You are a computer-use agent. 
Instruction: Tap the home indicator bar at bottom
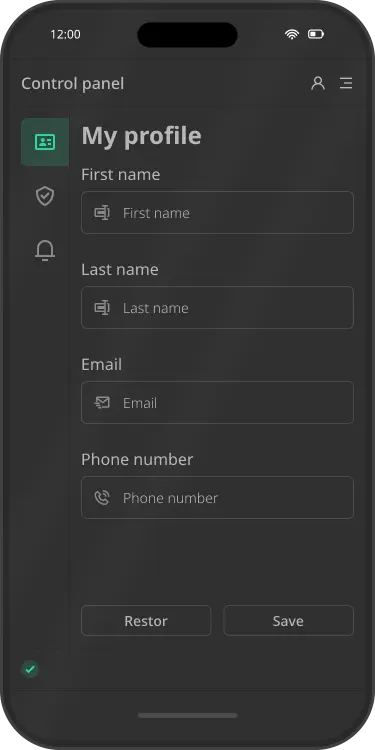(x=188, y=715)
